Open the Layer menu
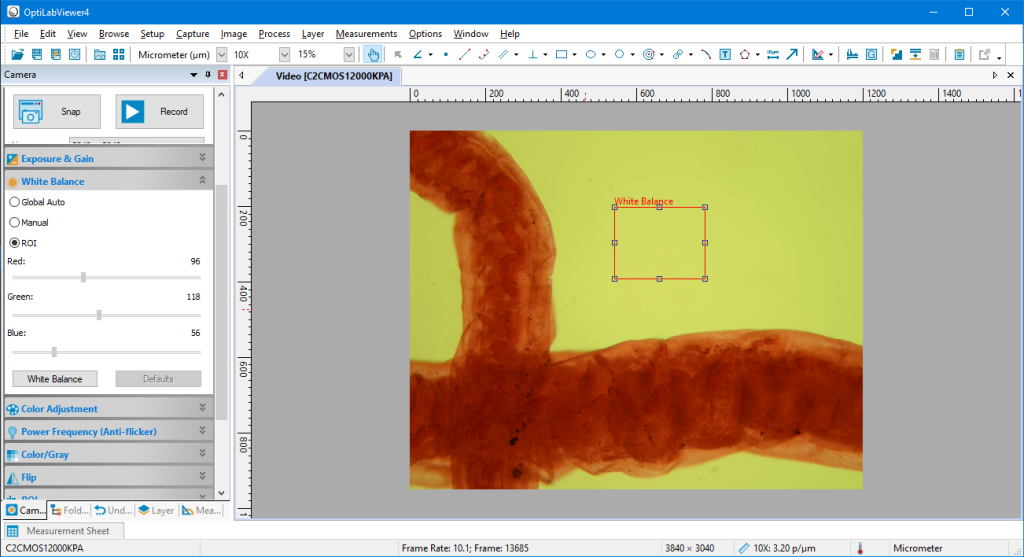1024x557 pixels. pos(313,33)
